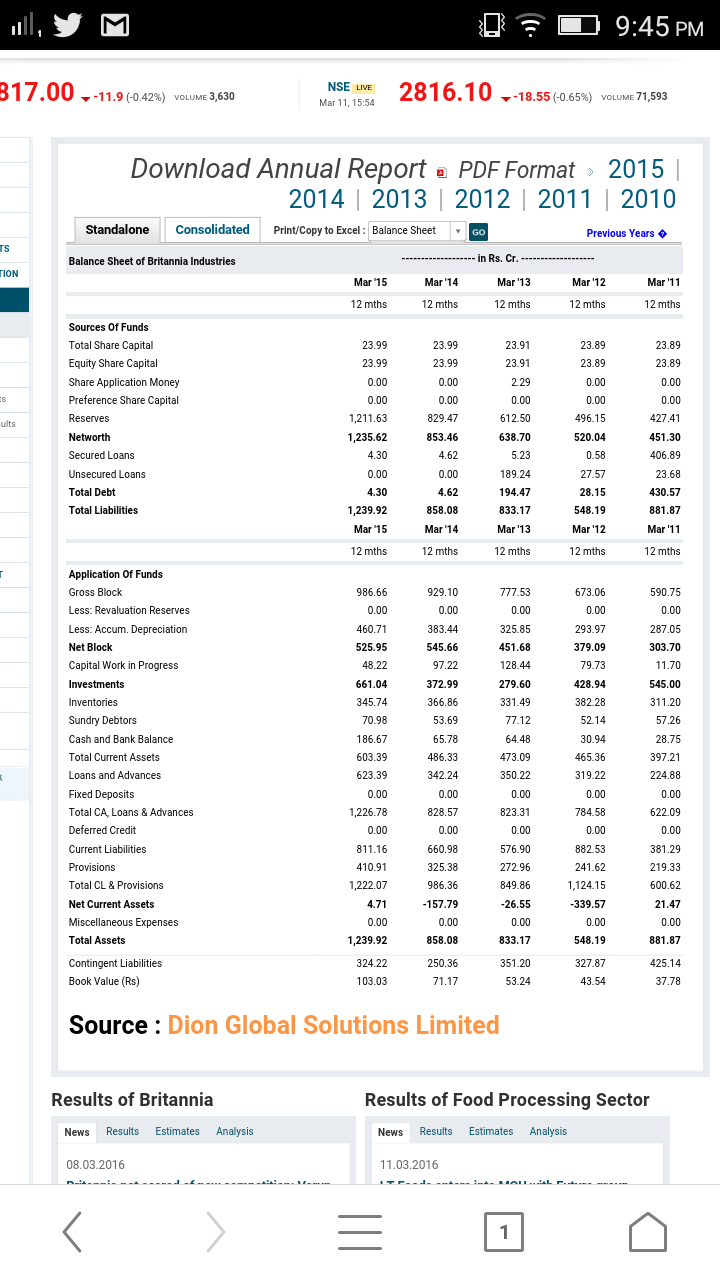Click the Provisions row label

point(92,867)
